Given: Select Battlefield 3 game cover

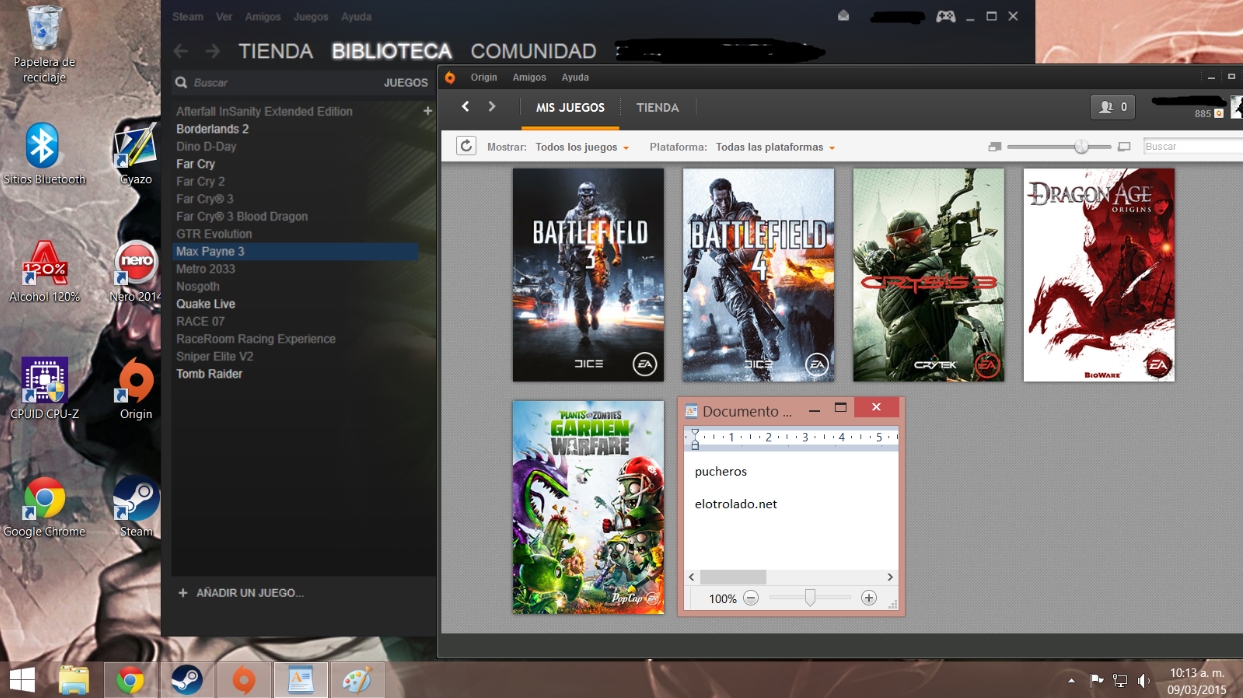Looking at the screenshot, I should pos(588,275).
